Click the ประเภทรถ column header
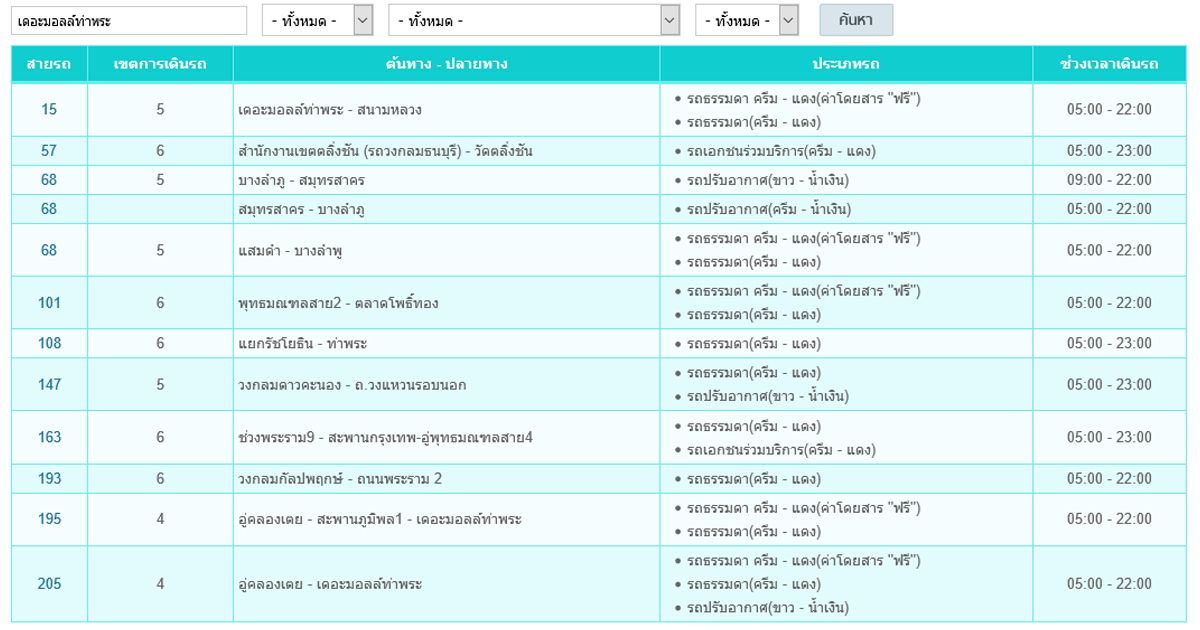 [x=846, y=64]
